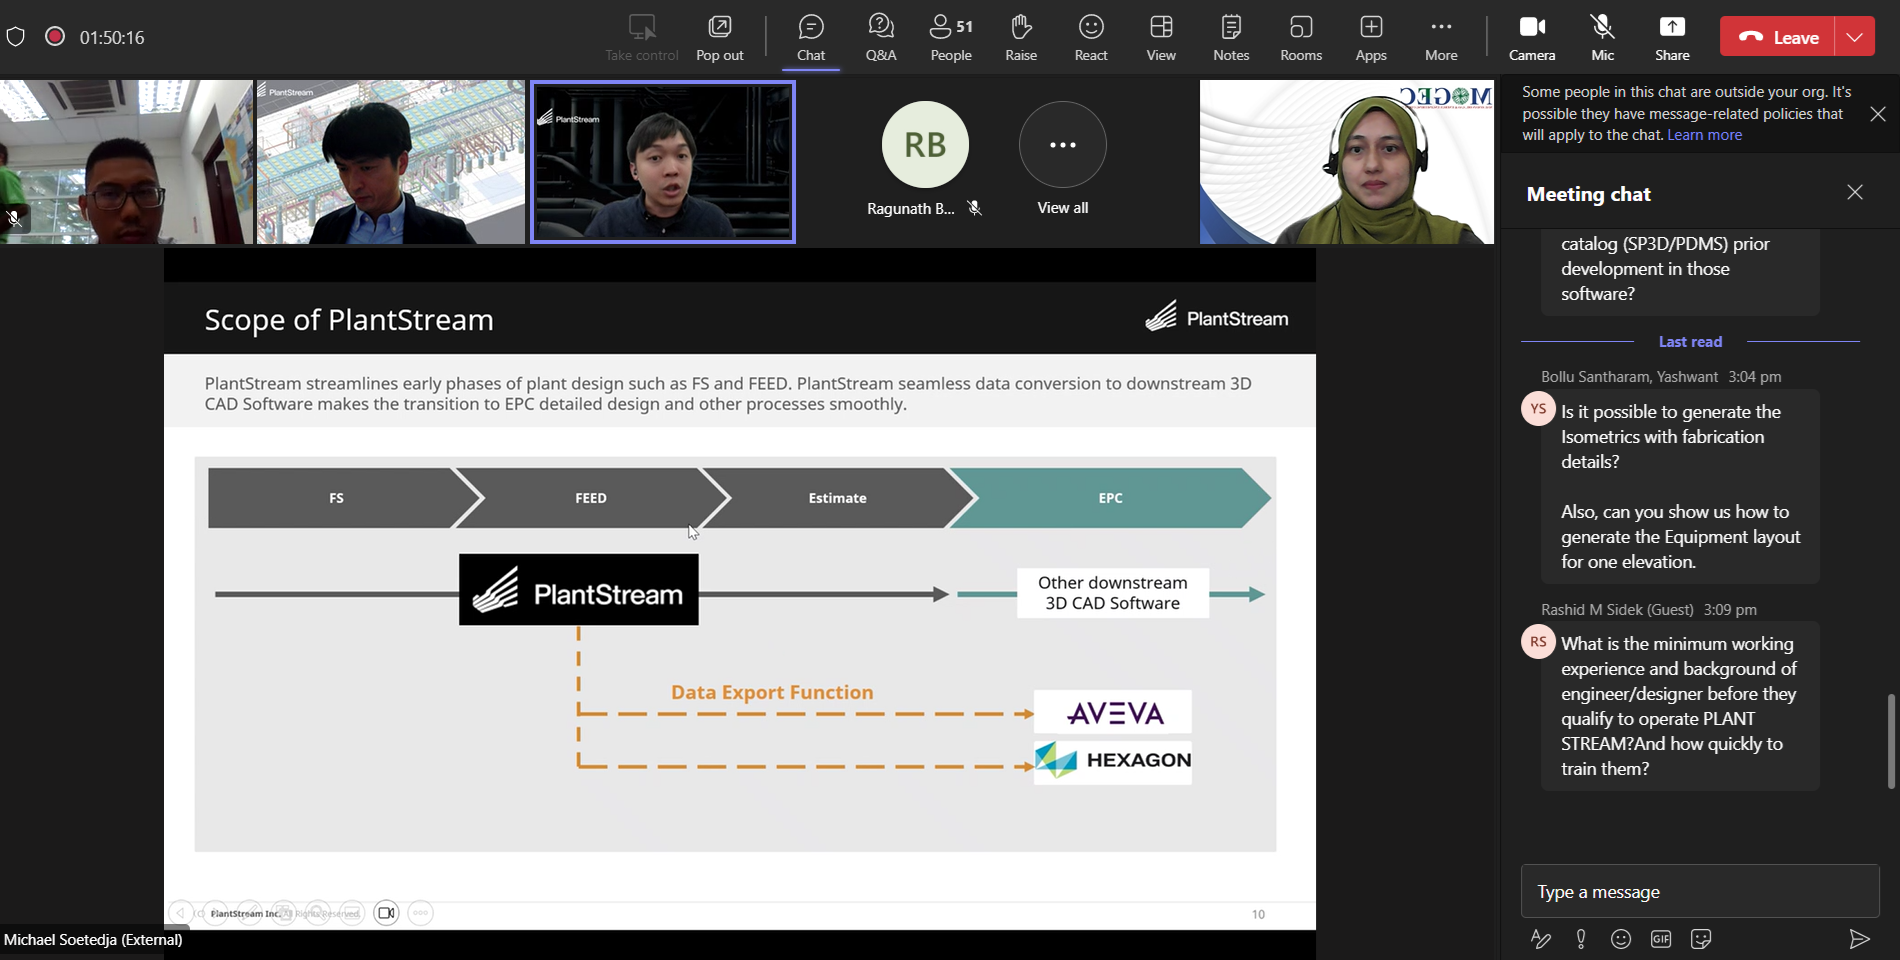Image resolution: width=1900 pixels, height=960 pixels.
Task: Click the recording indicator icon
Action: click(55, 37)
